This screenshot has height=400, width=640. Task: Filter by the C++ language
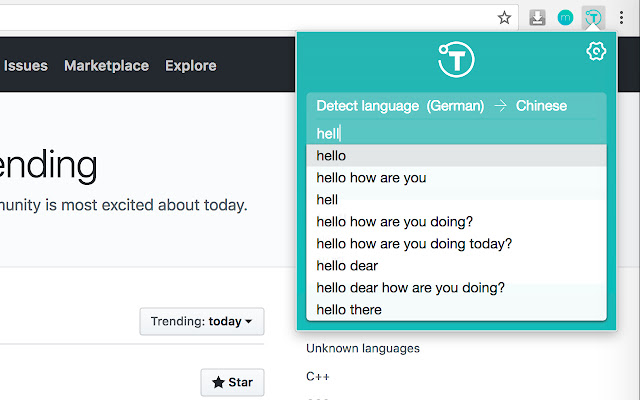[318, 377]
